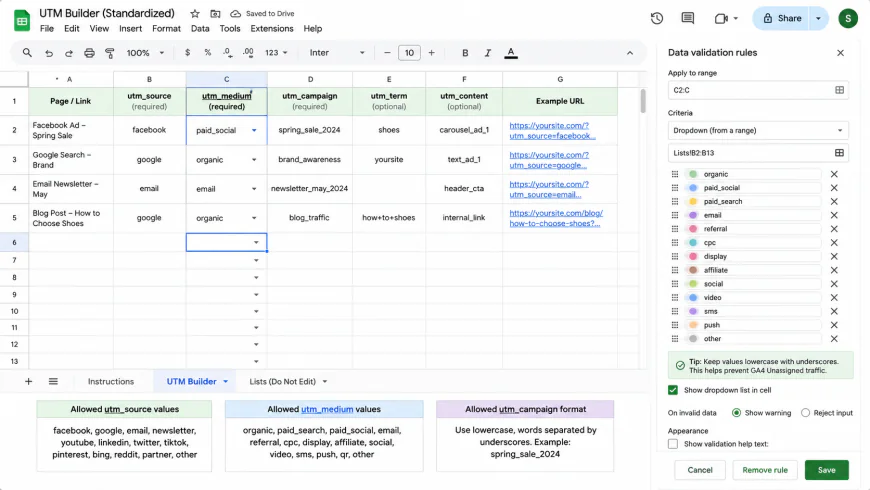Click drag handle of referral item
Viewport: 870px width, 490px height.
tap(675, 229)
